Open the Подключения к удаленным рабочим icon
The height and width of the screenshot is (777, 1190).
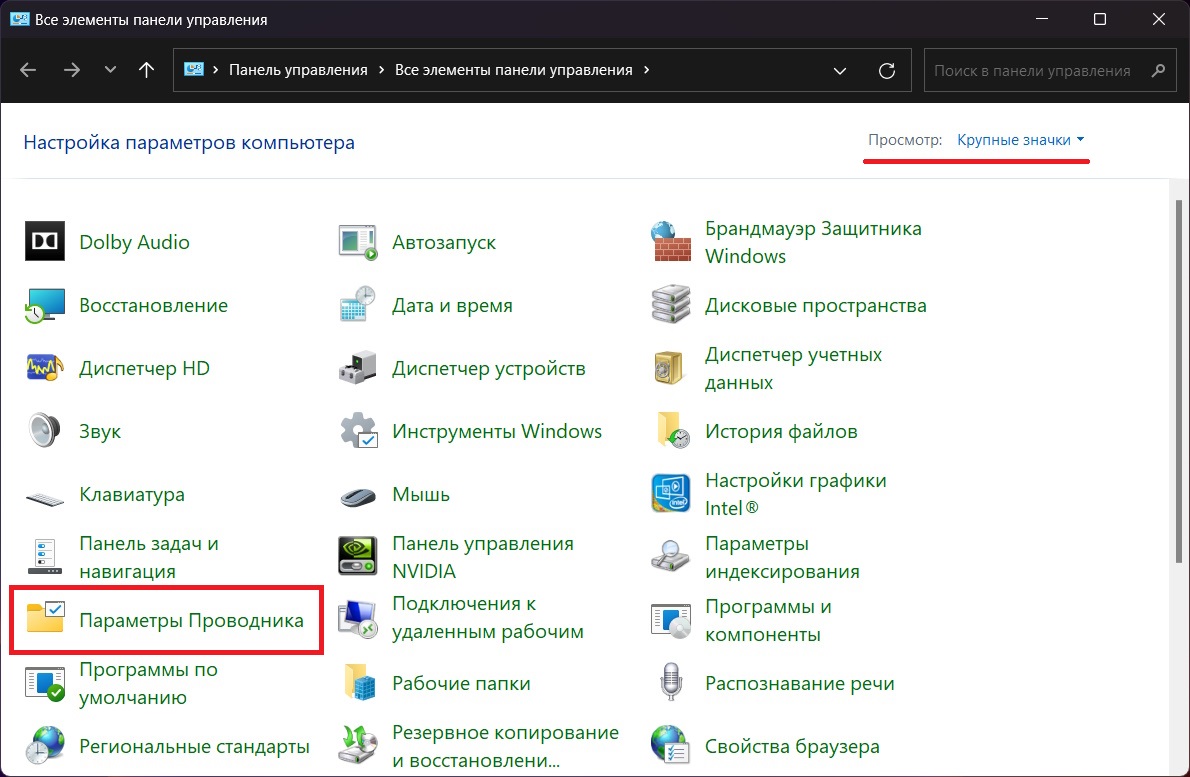(x=357, y=618)
